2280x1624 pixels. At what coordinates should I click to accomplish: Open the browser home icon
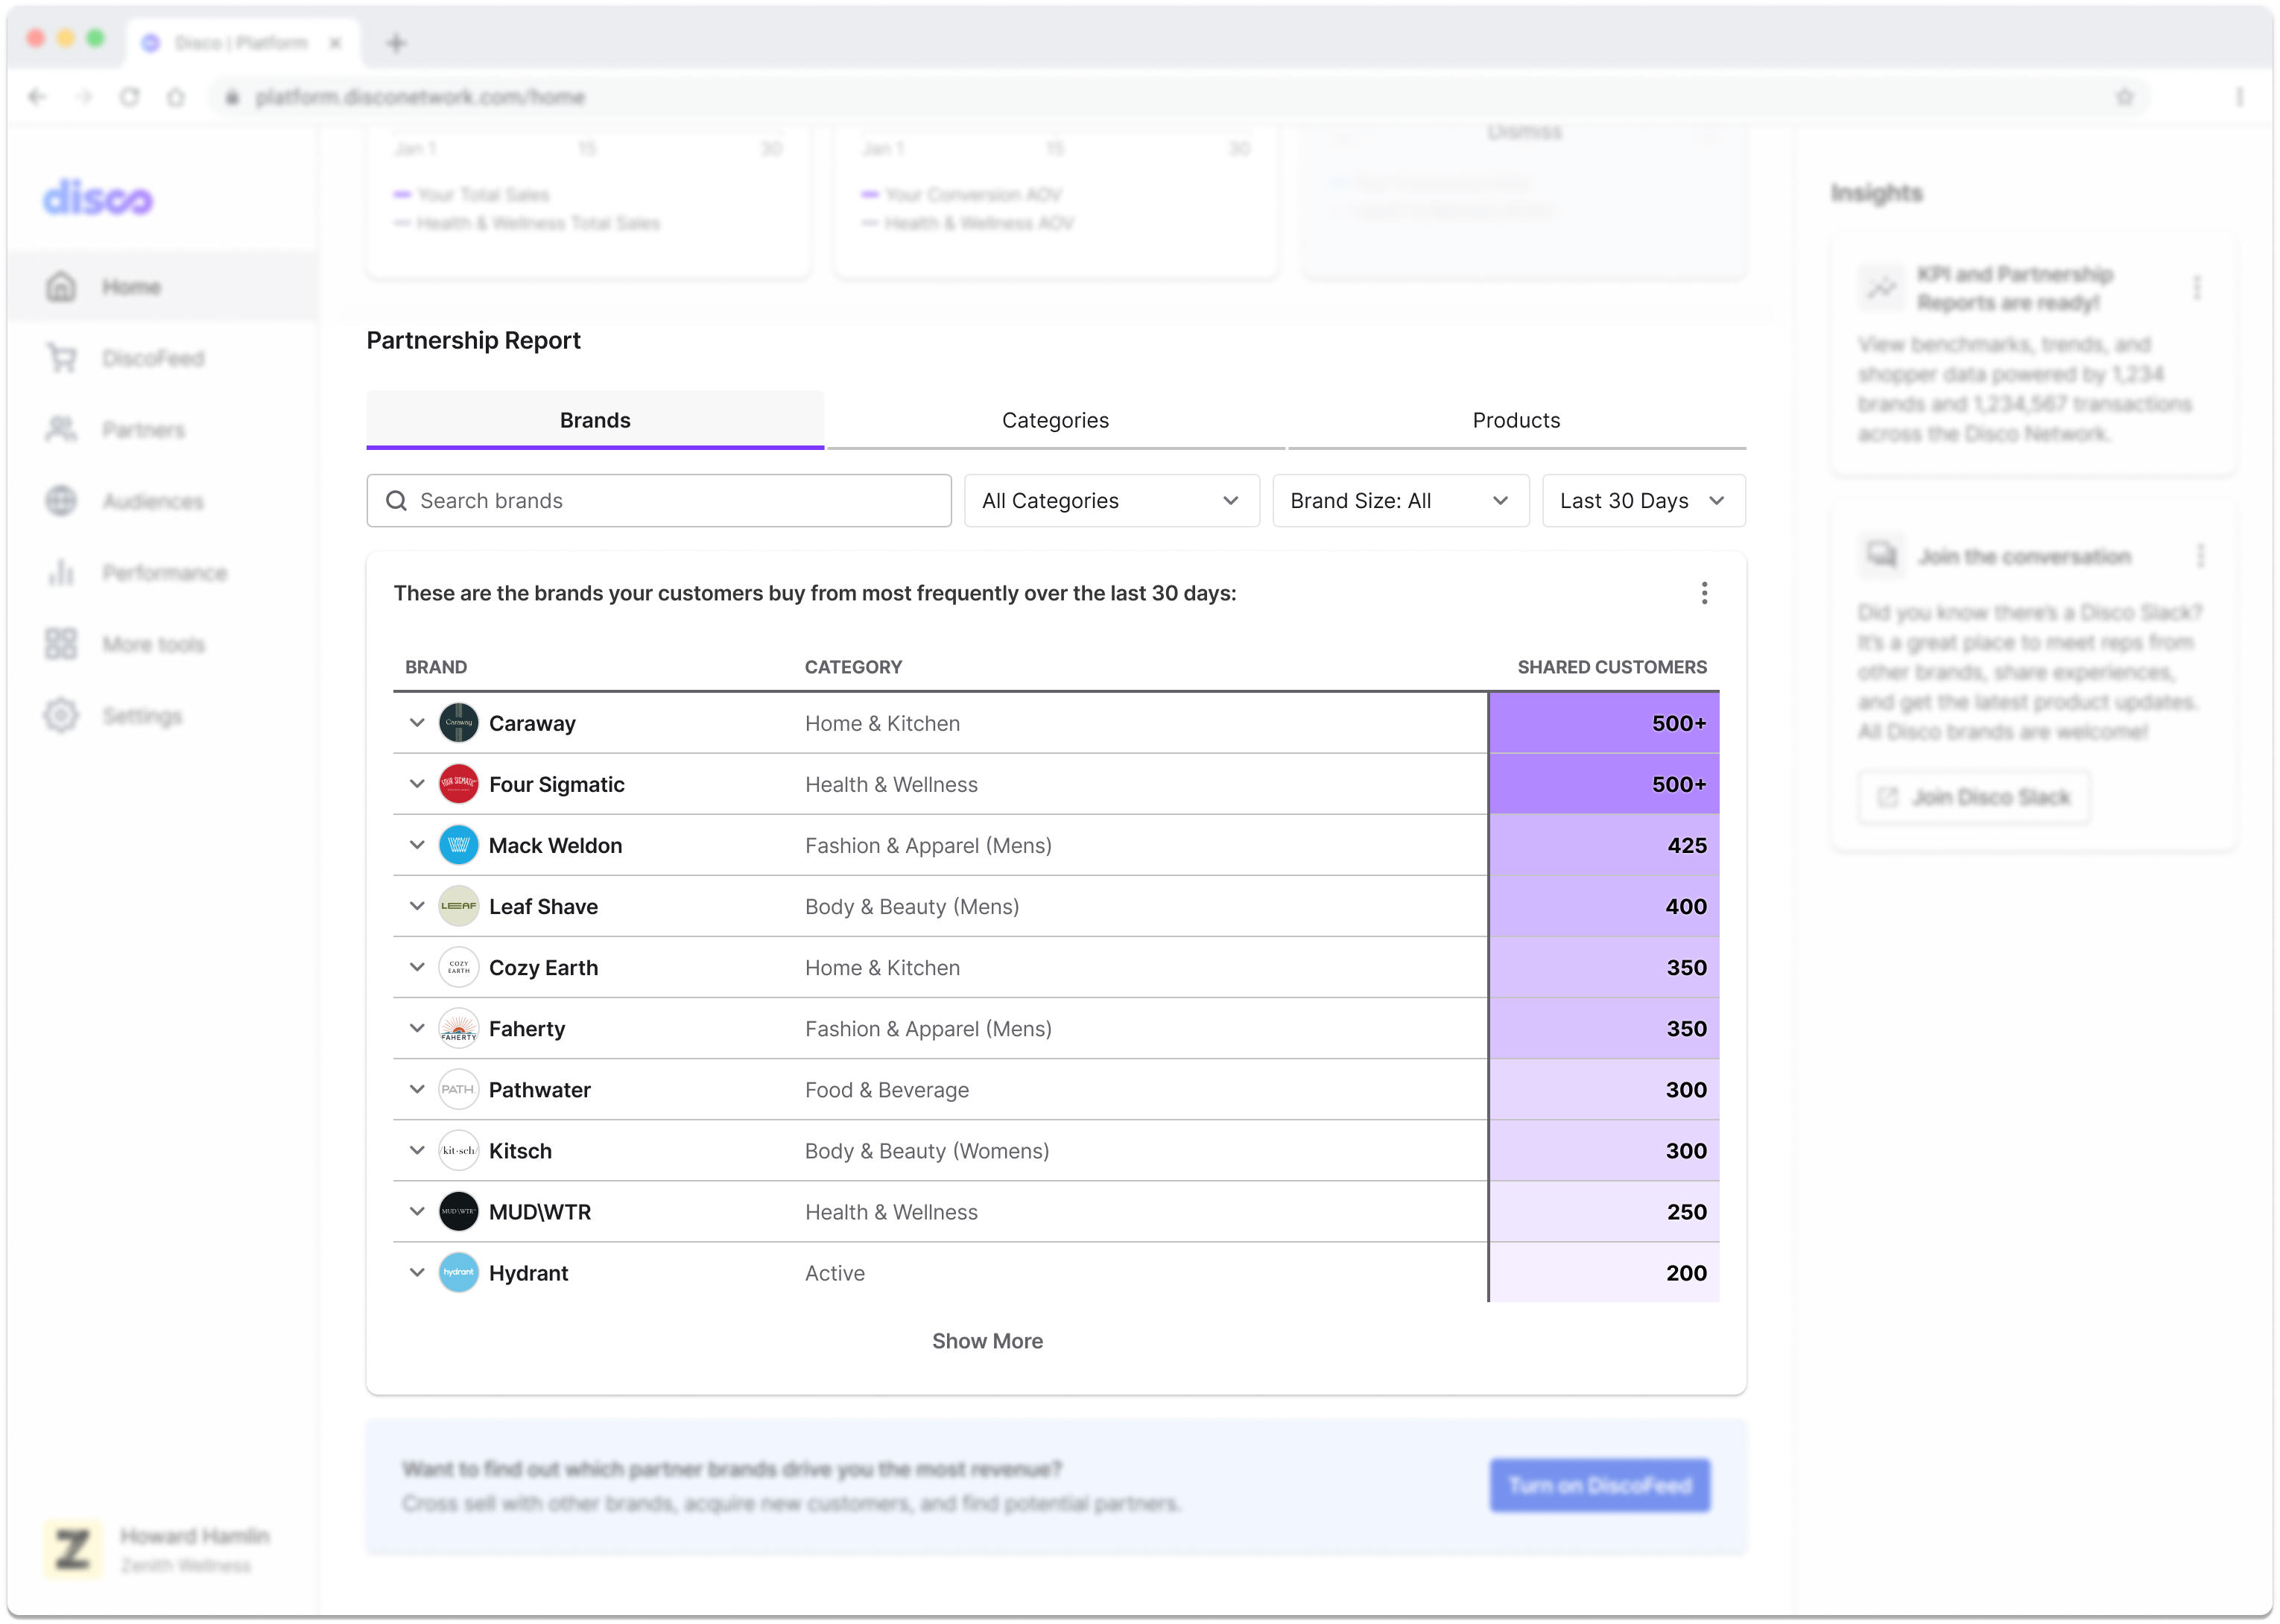(x=176, y=97)
